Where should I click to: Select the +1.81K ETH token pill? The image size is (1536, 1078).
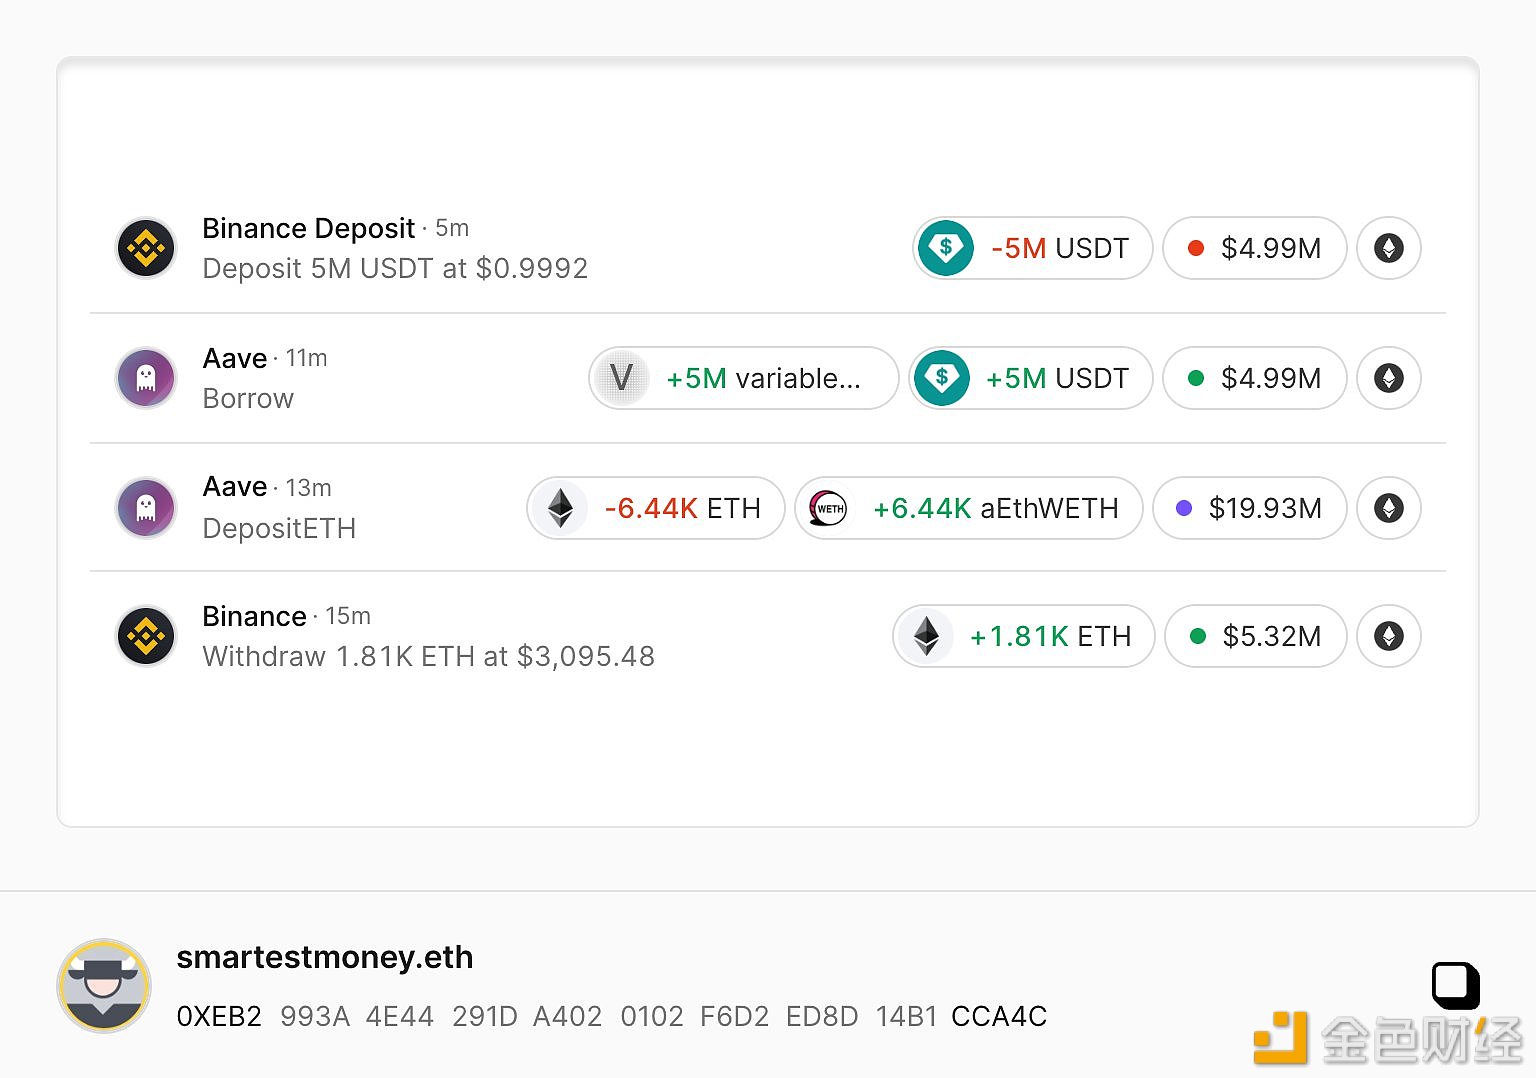click(1024, 636)
